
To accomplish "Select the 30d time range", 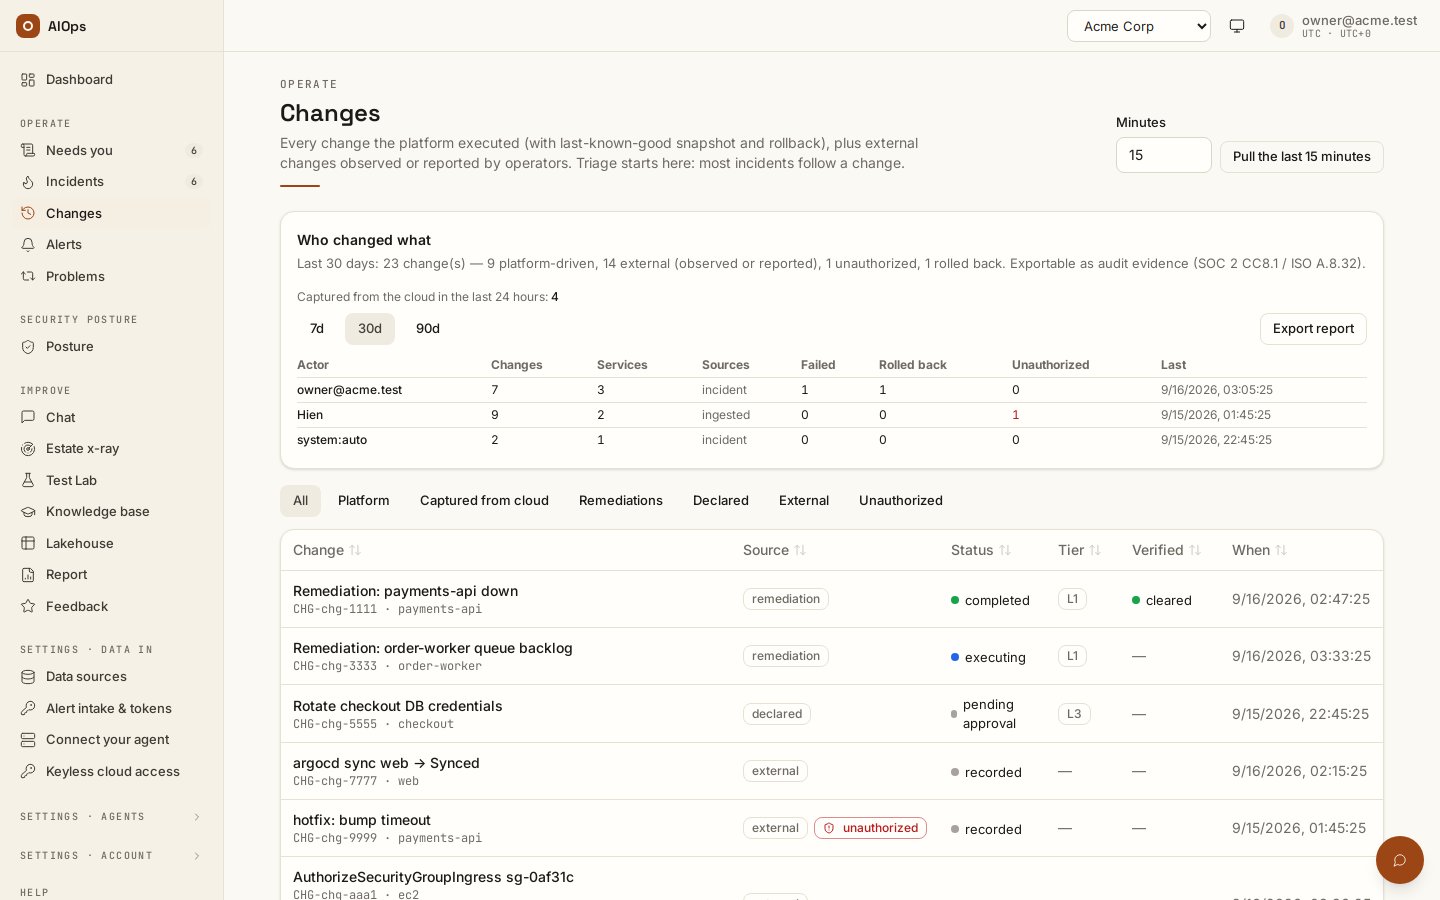I will tap(370, 329).
